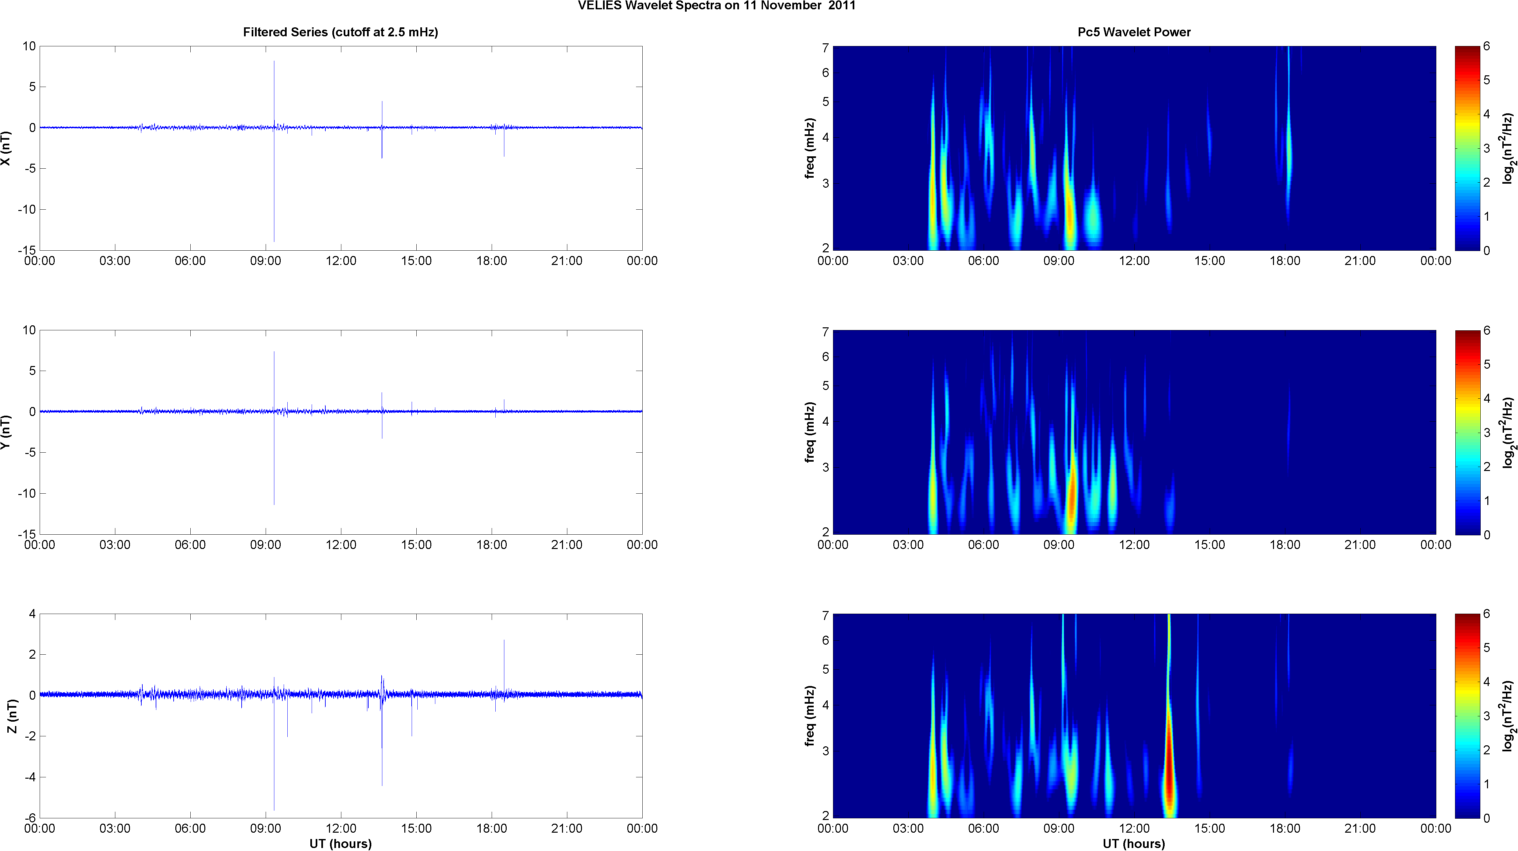
Task: Click freq (mHz) label of top wavelet plot
Action: click(810, 148)
